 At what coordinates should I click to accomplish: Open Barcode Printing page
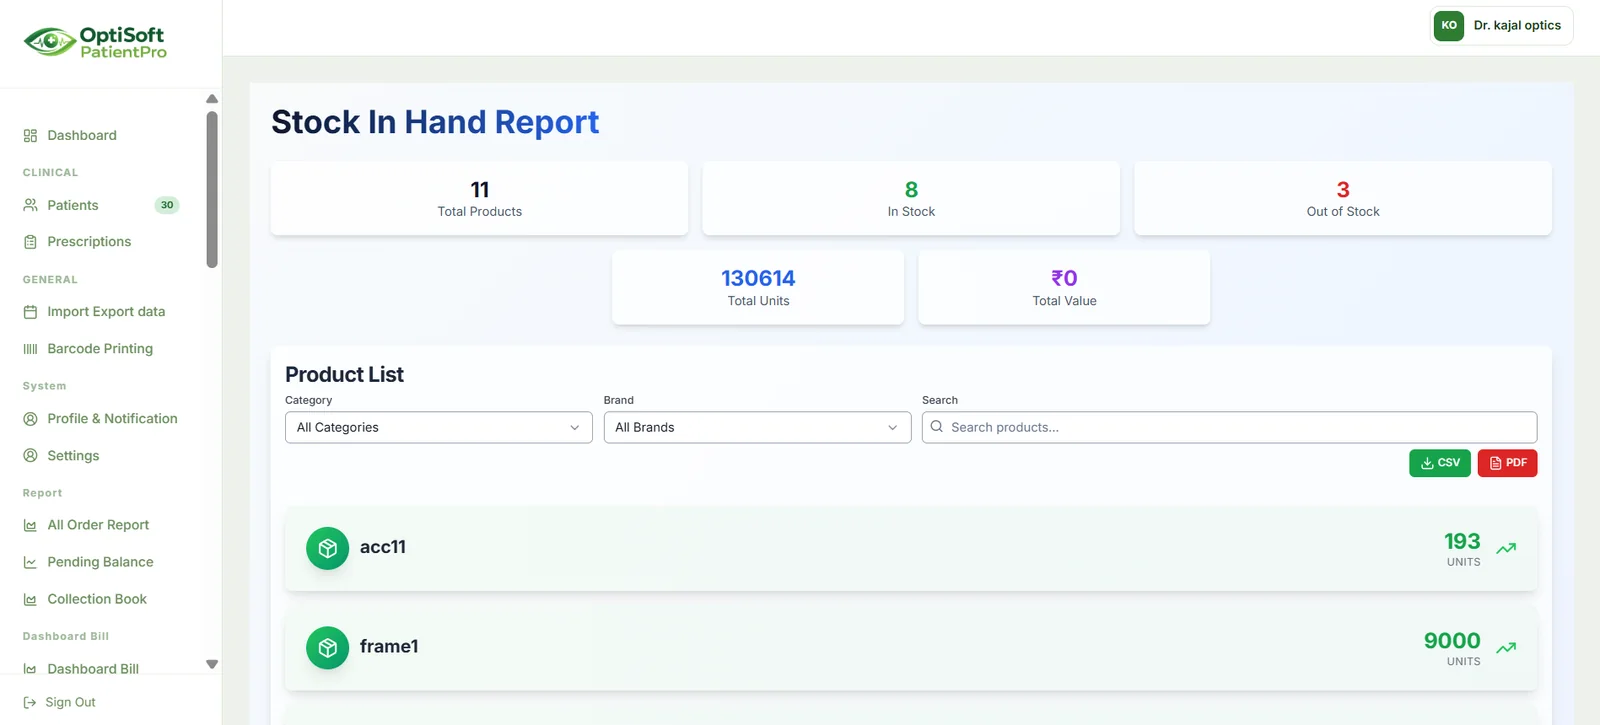pos(100,349)
